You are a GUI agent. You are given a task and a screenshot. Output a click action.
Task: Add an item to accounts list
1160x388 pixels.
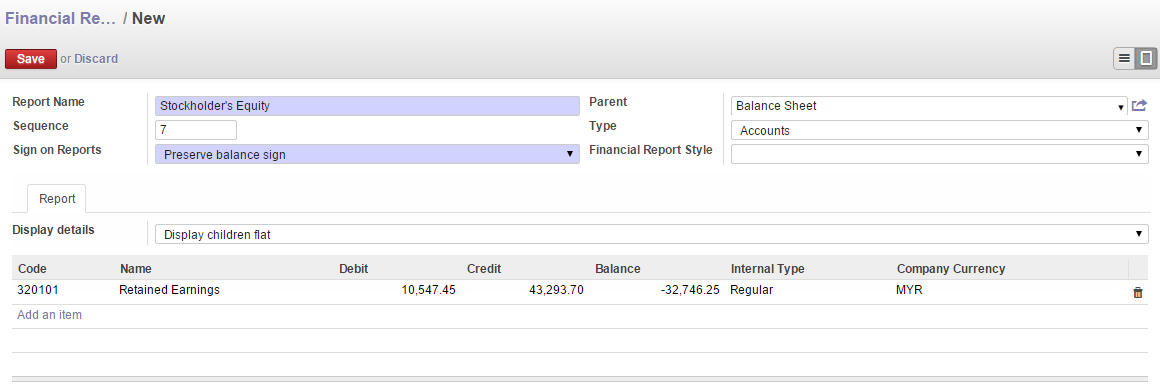50,315
